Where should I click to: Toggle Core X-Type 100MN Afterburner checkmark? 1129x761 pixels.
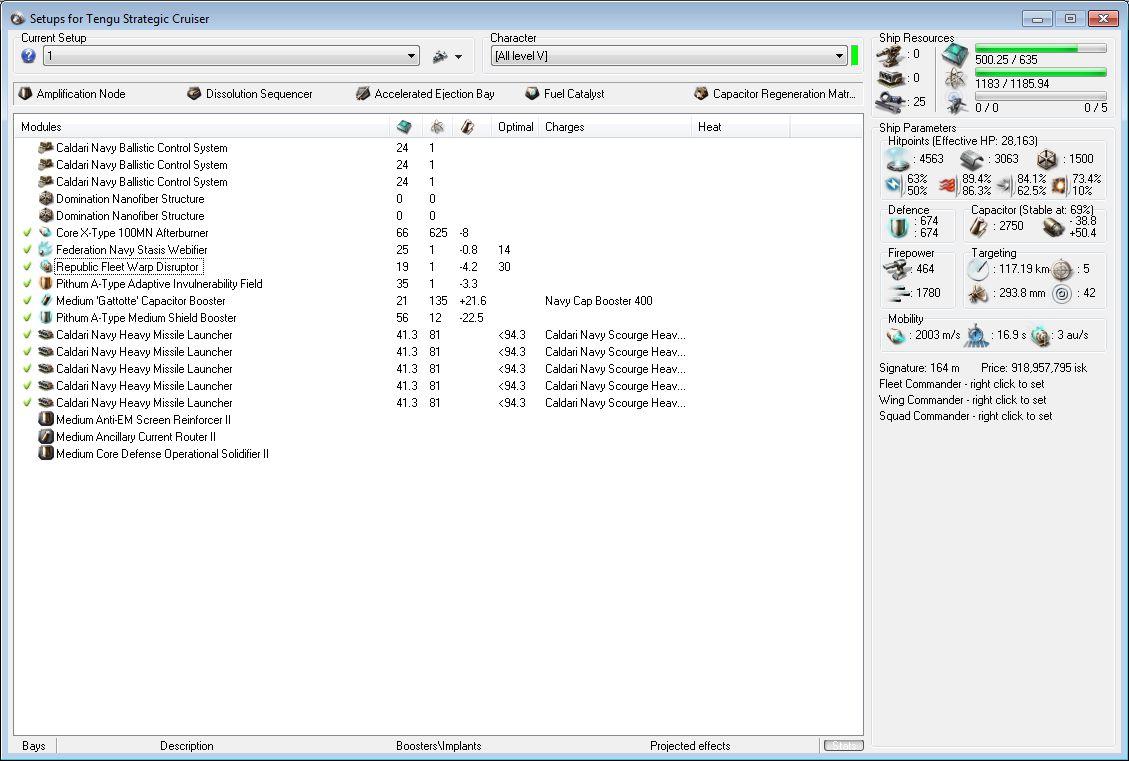27,233
